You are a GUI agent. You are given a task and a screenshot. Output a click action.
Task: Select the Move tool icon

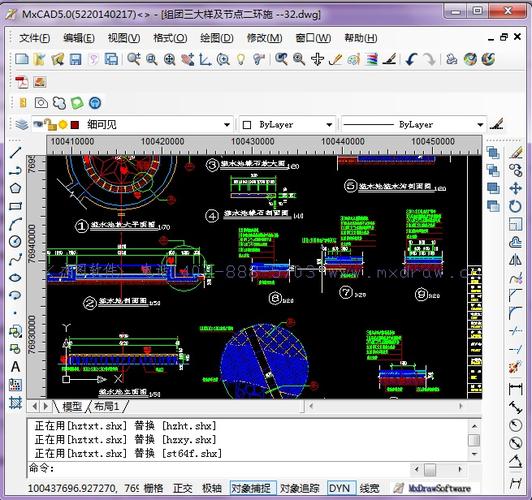tap(515, 189)
